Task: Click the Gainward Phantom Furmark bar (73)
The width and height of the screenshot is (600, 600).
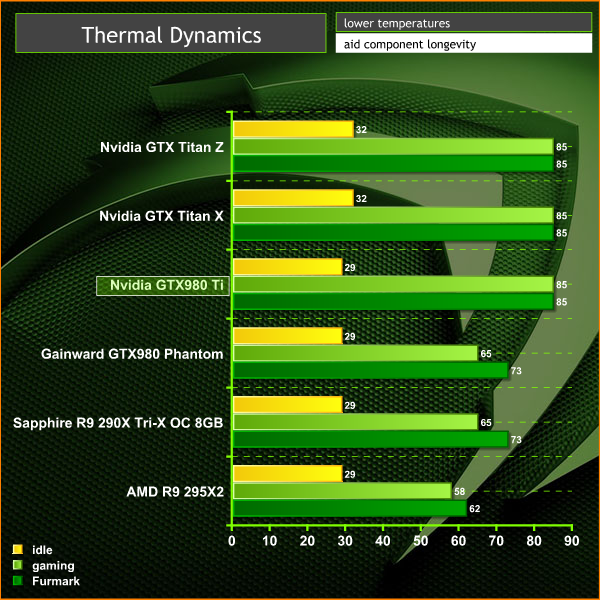Action: [x=371, y=370]
